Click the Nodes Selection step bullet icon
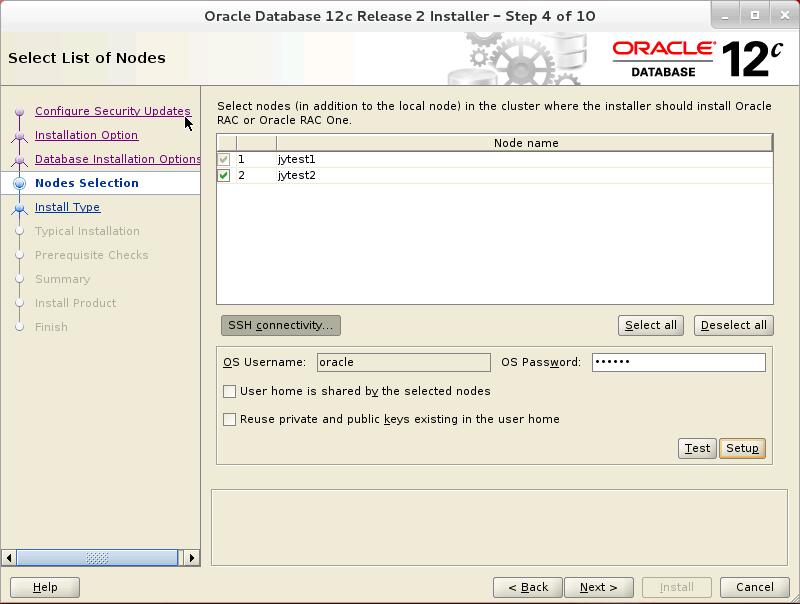This screenshot has width=800, height=604. click(x=19, y=183)
